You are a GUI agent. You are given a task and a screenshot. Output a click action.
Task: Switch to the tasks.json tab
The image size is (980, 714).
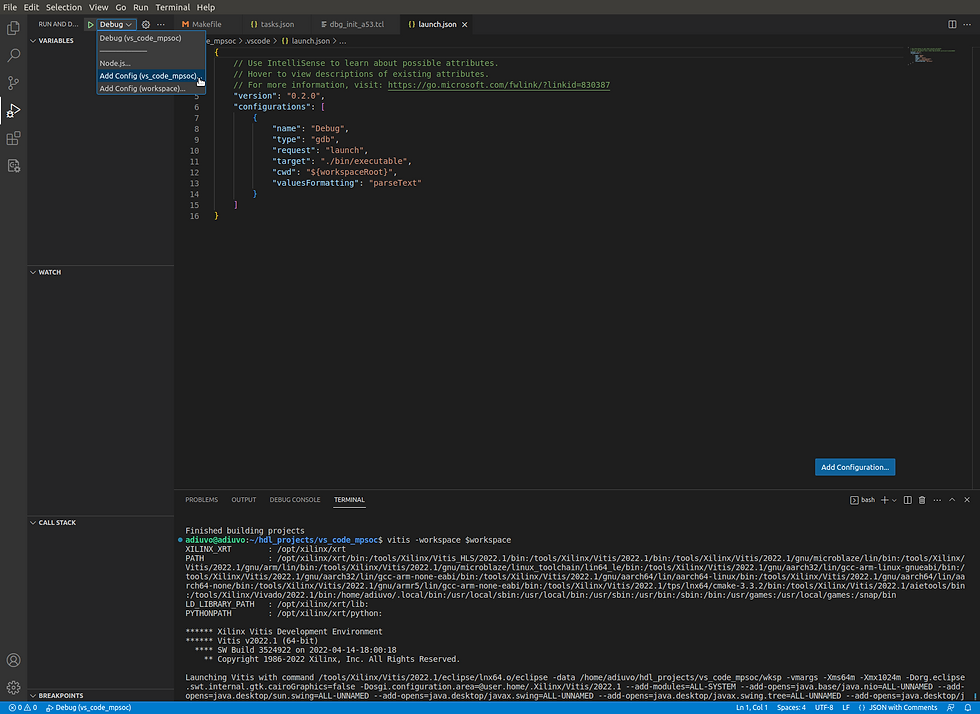[x=278, y=24]
